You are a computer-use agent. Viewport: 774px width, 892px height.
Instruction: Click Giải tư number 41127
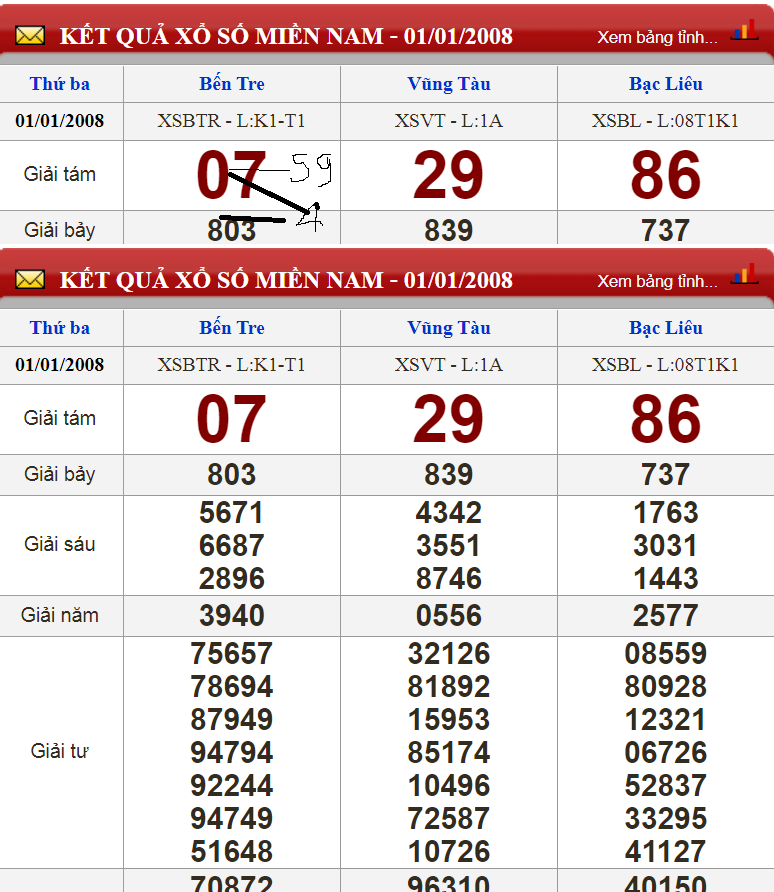point(665,852)
